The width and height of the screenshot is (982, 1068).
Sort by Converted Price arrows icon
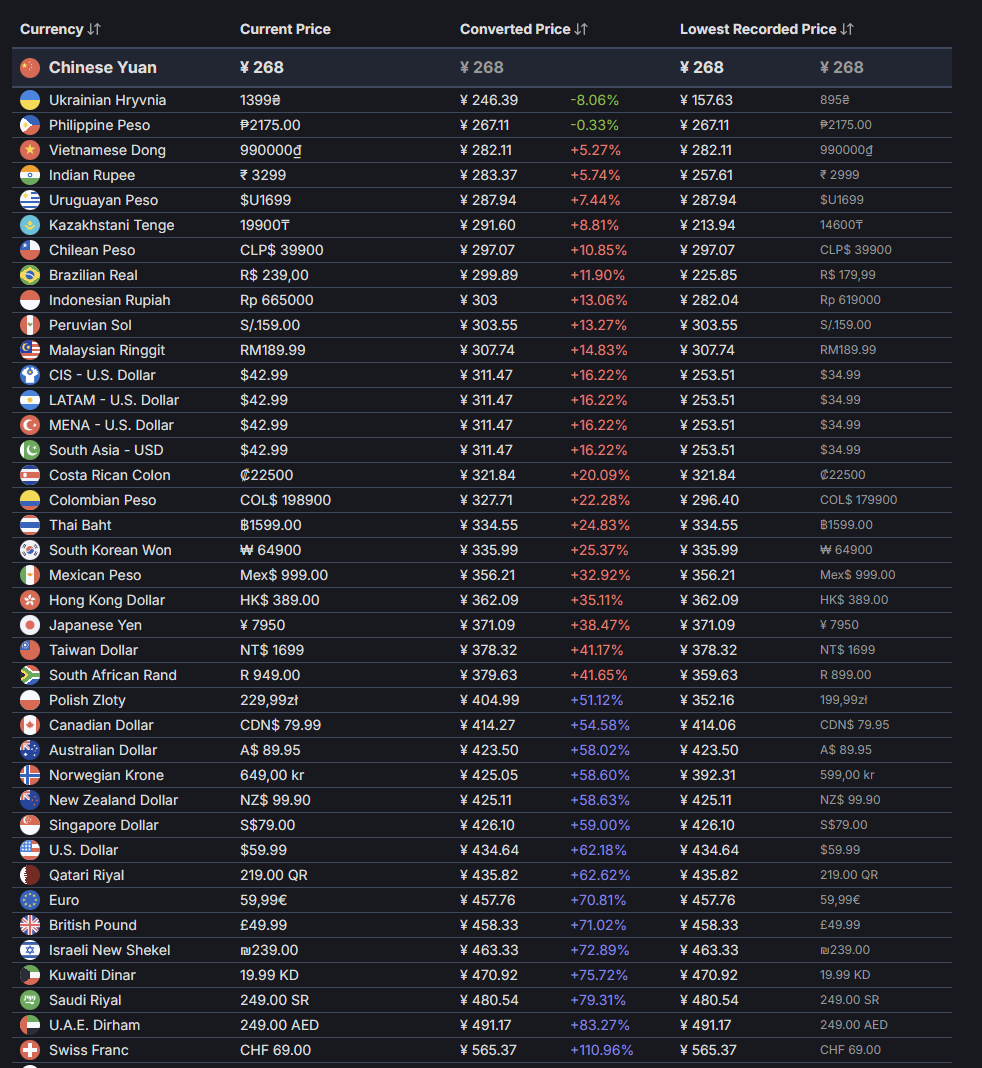point(581,29)
